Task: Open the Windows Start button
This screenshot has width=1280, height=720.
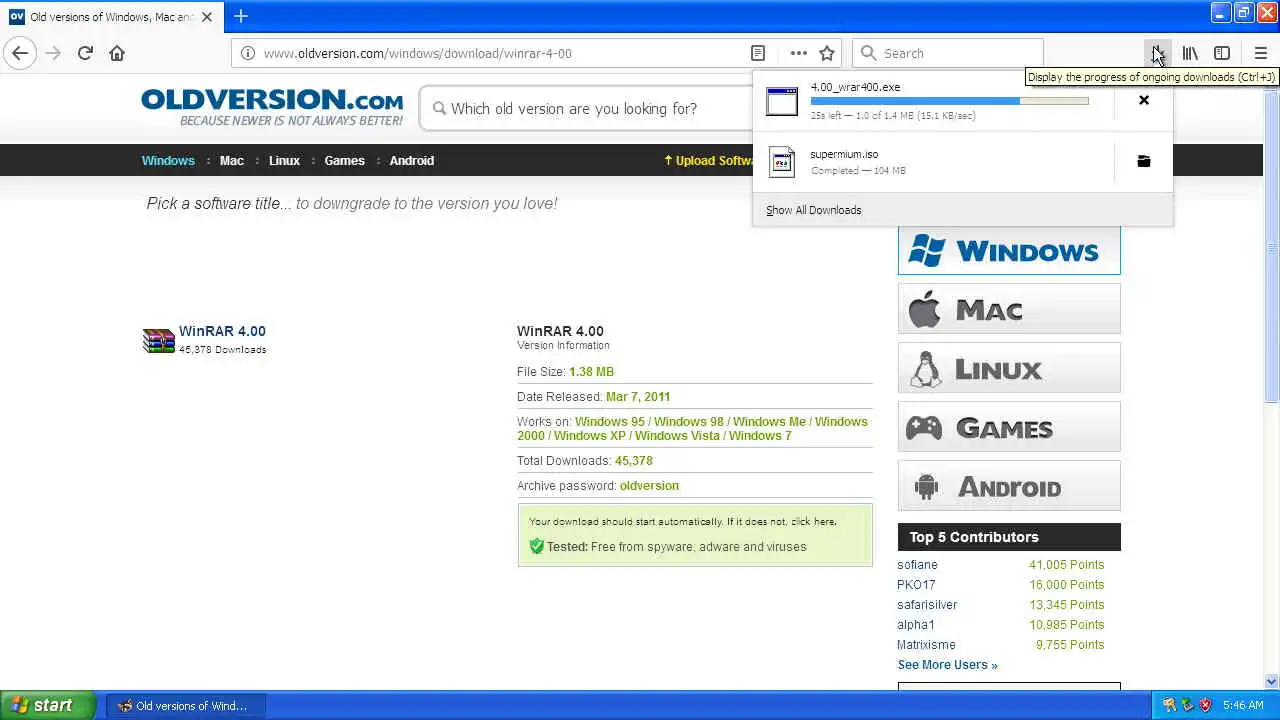Action: click(x=48, y=705)
